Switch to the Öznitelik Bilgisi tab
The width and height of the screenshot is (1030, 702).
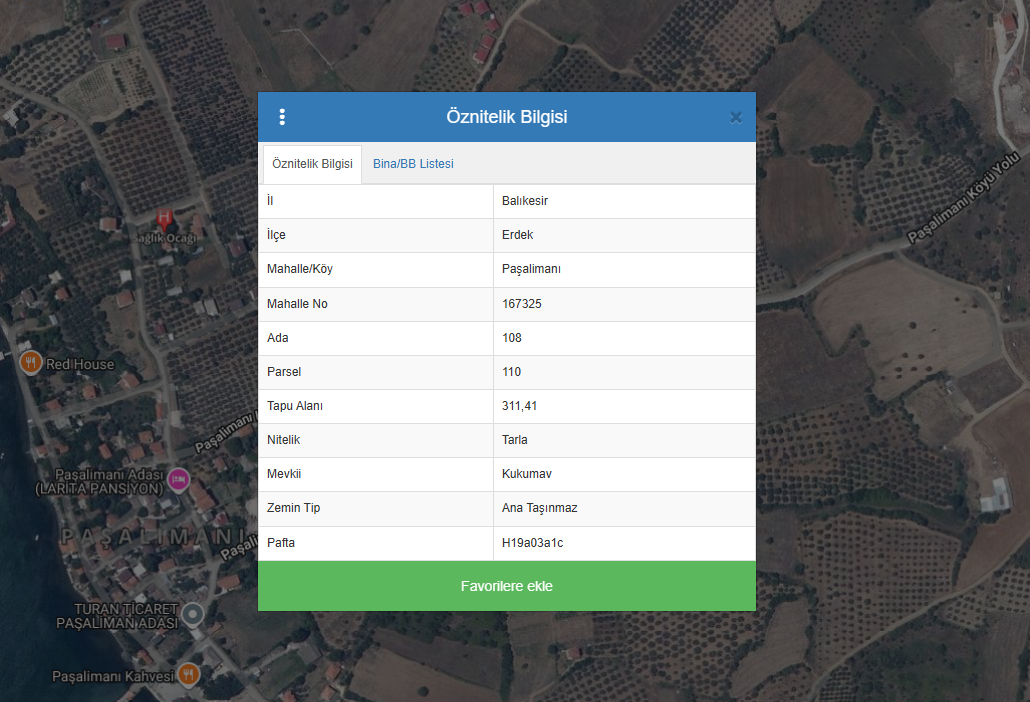click(x=312, y=164)
